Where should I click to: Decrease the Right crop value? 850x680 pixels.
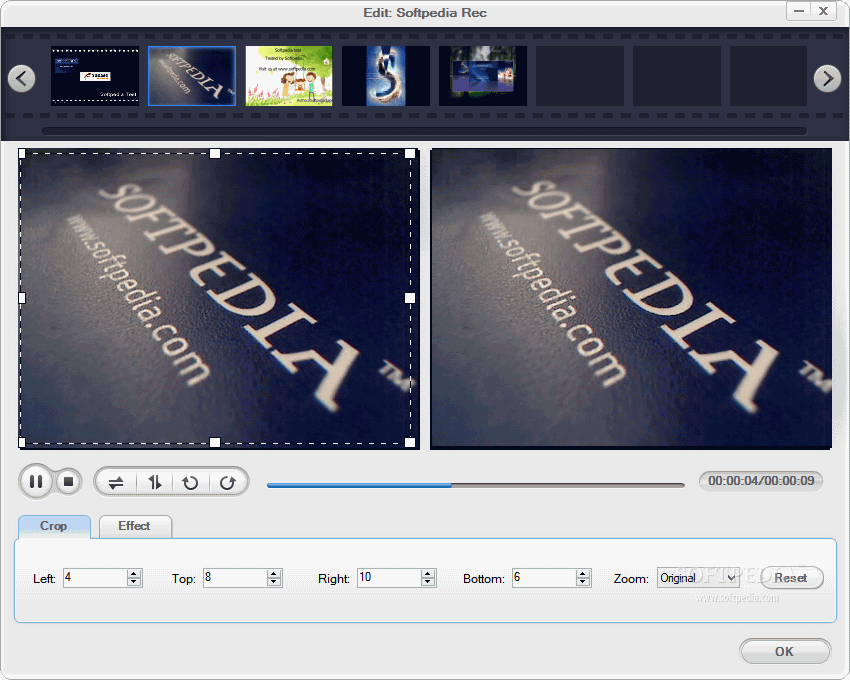(428, 582)
